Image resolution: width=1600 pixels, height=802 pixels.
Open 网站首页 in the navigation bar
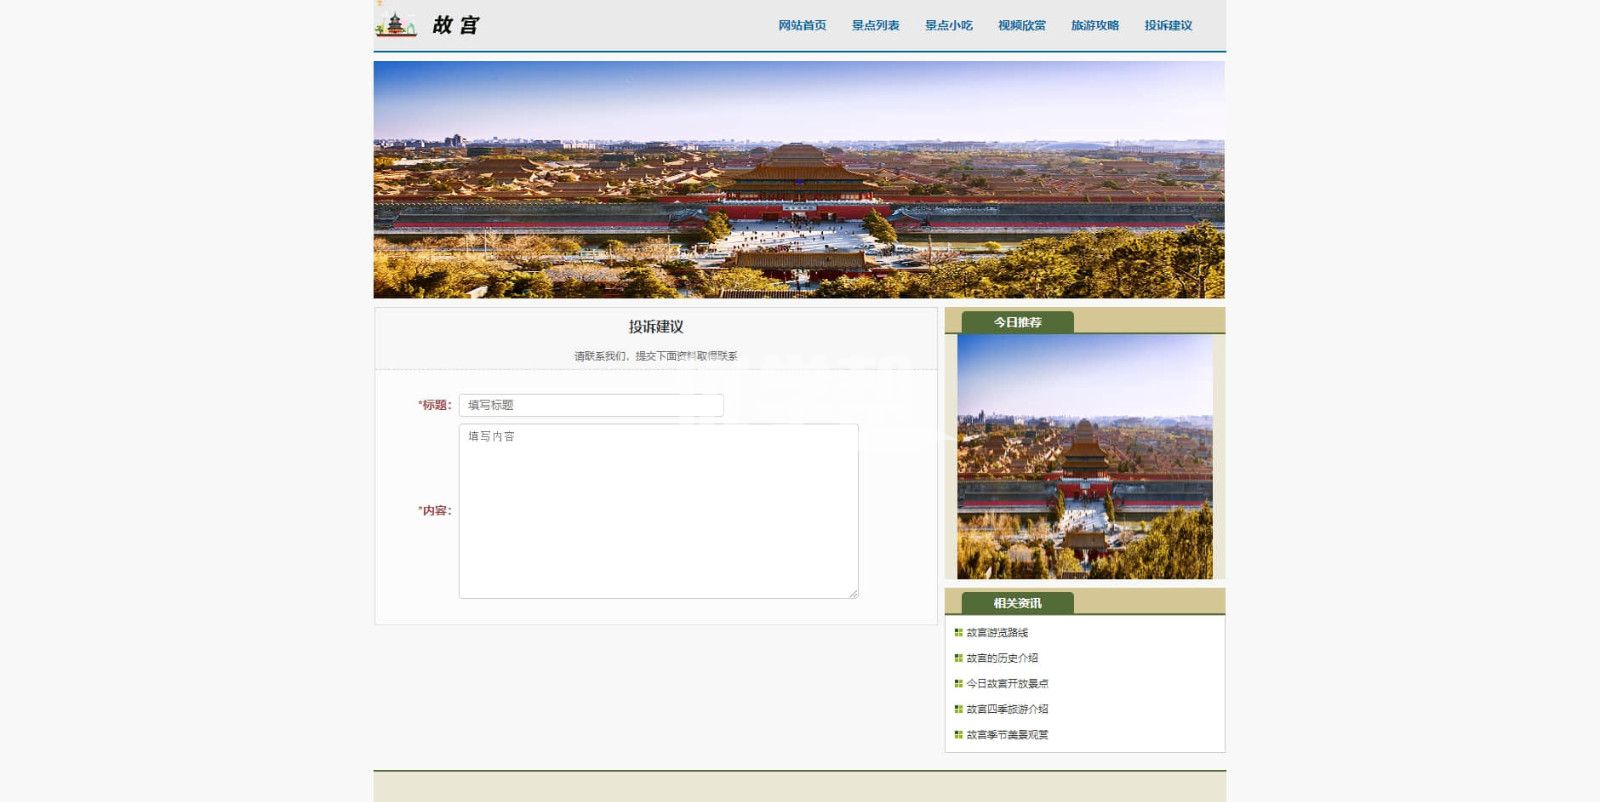click(x=802, y=26)
